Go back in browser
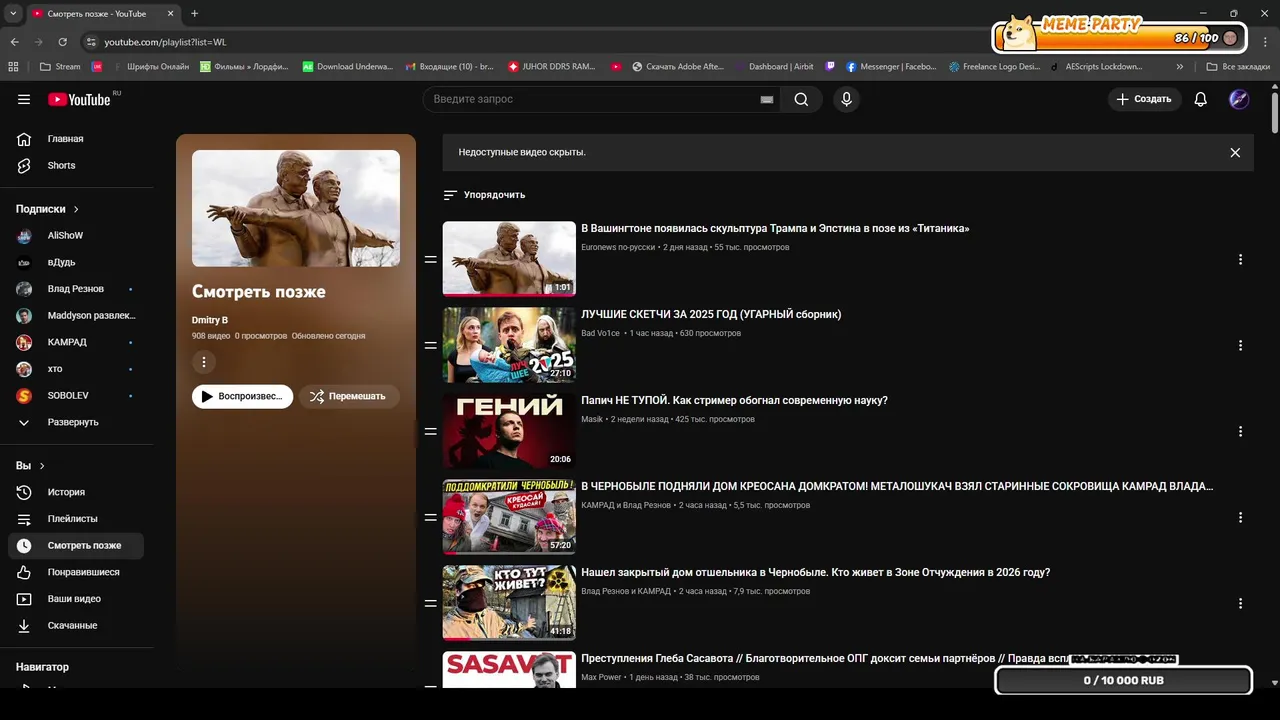 14,42
